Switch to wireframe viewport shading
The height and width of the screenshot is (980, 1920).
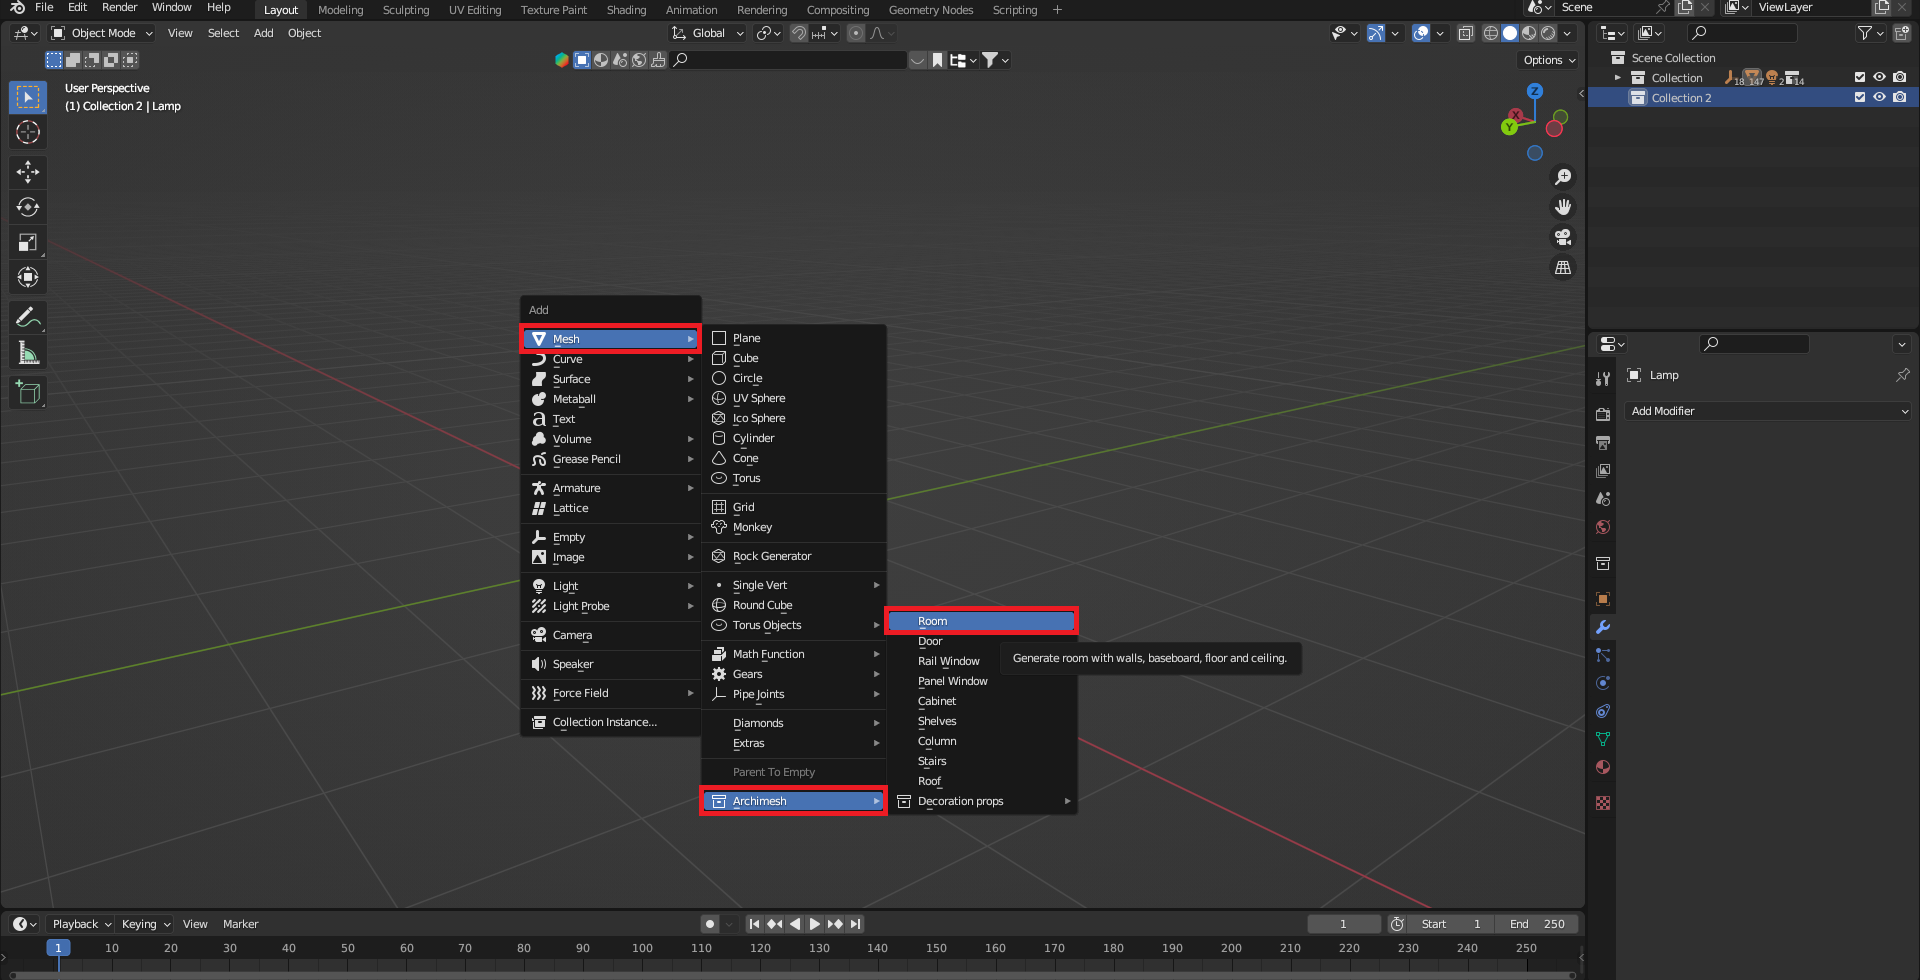pos(1491,33)
